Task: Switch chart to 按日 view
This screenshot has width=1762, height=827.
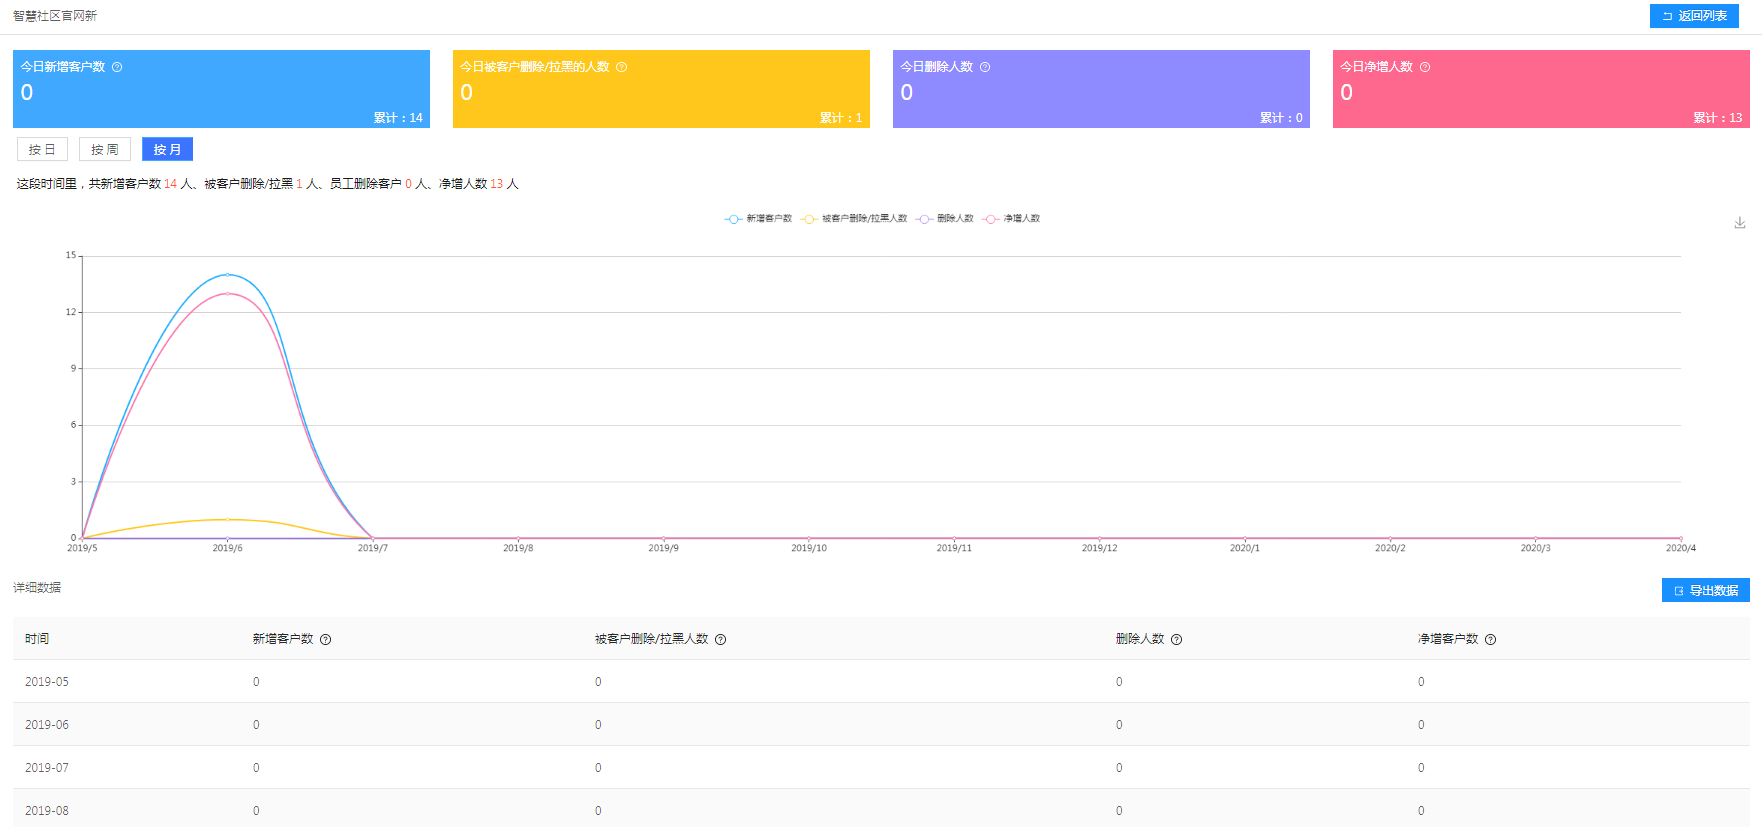Action: pos(42,149)
